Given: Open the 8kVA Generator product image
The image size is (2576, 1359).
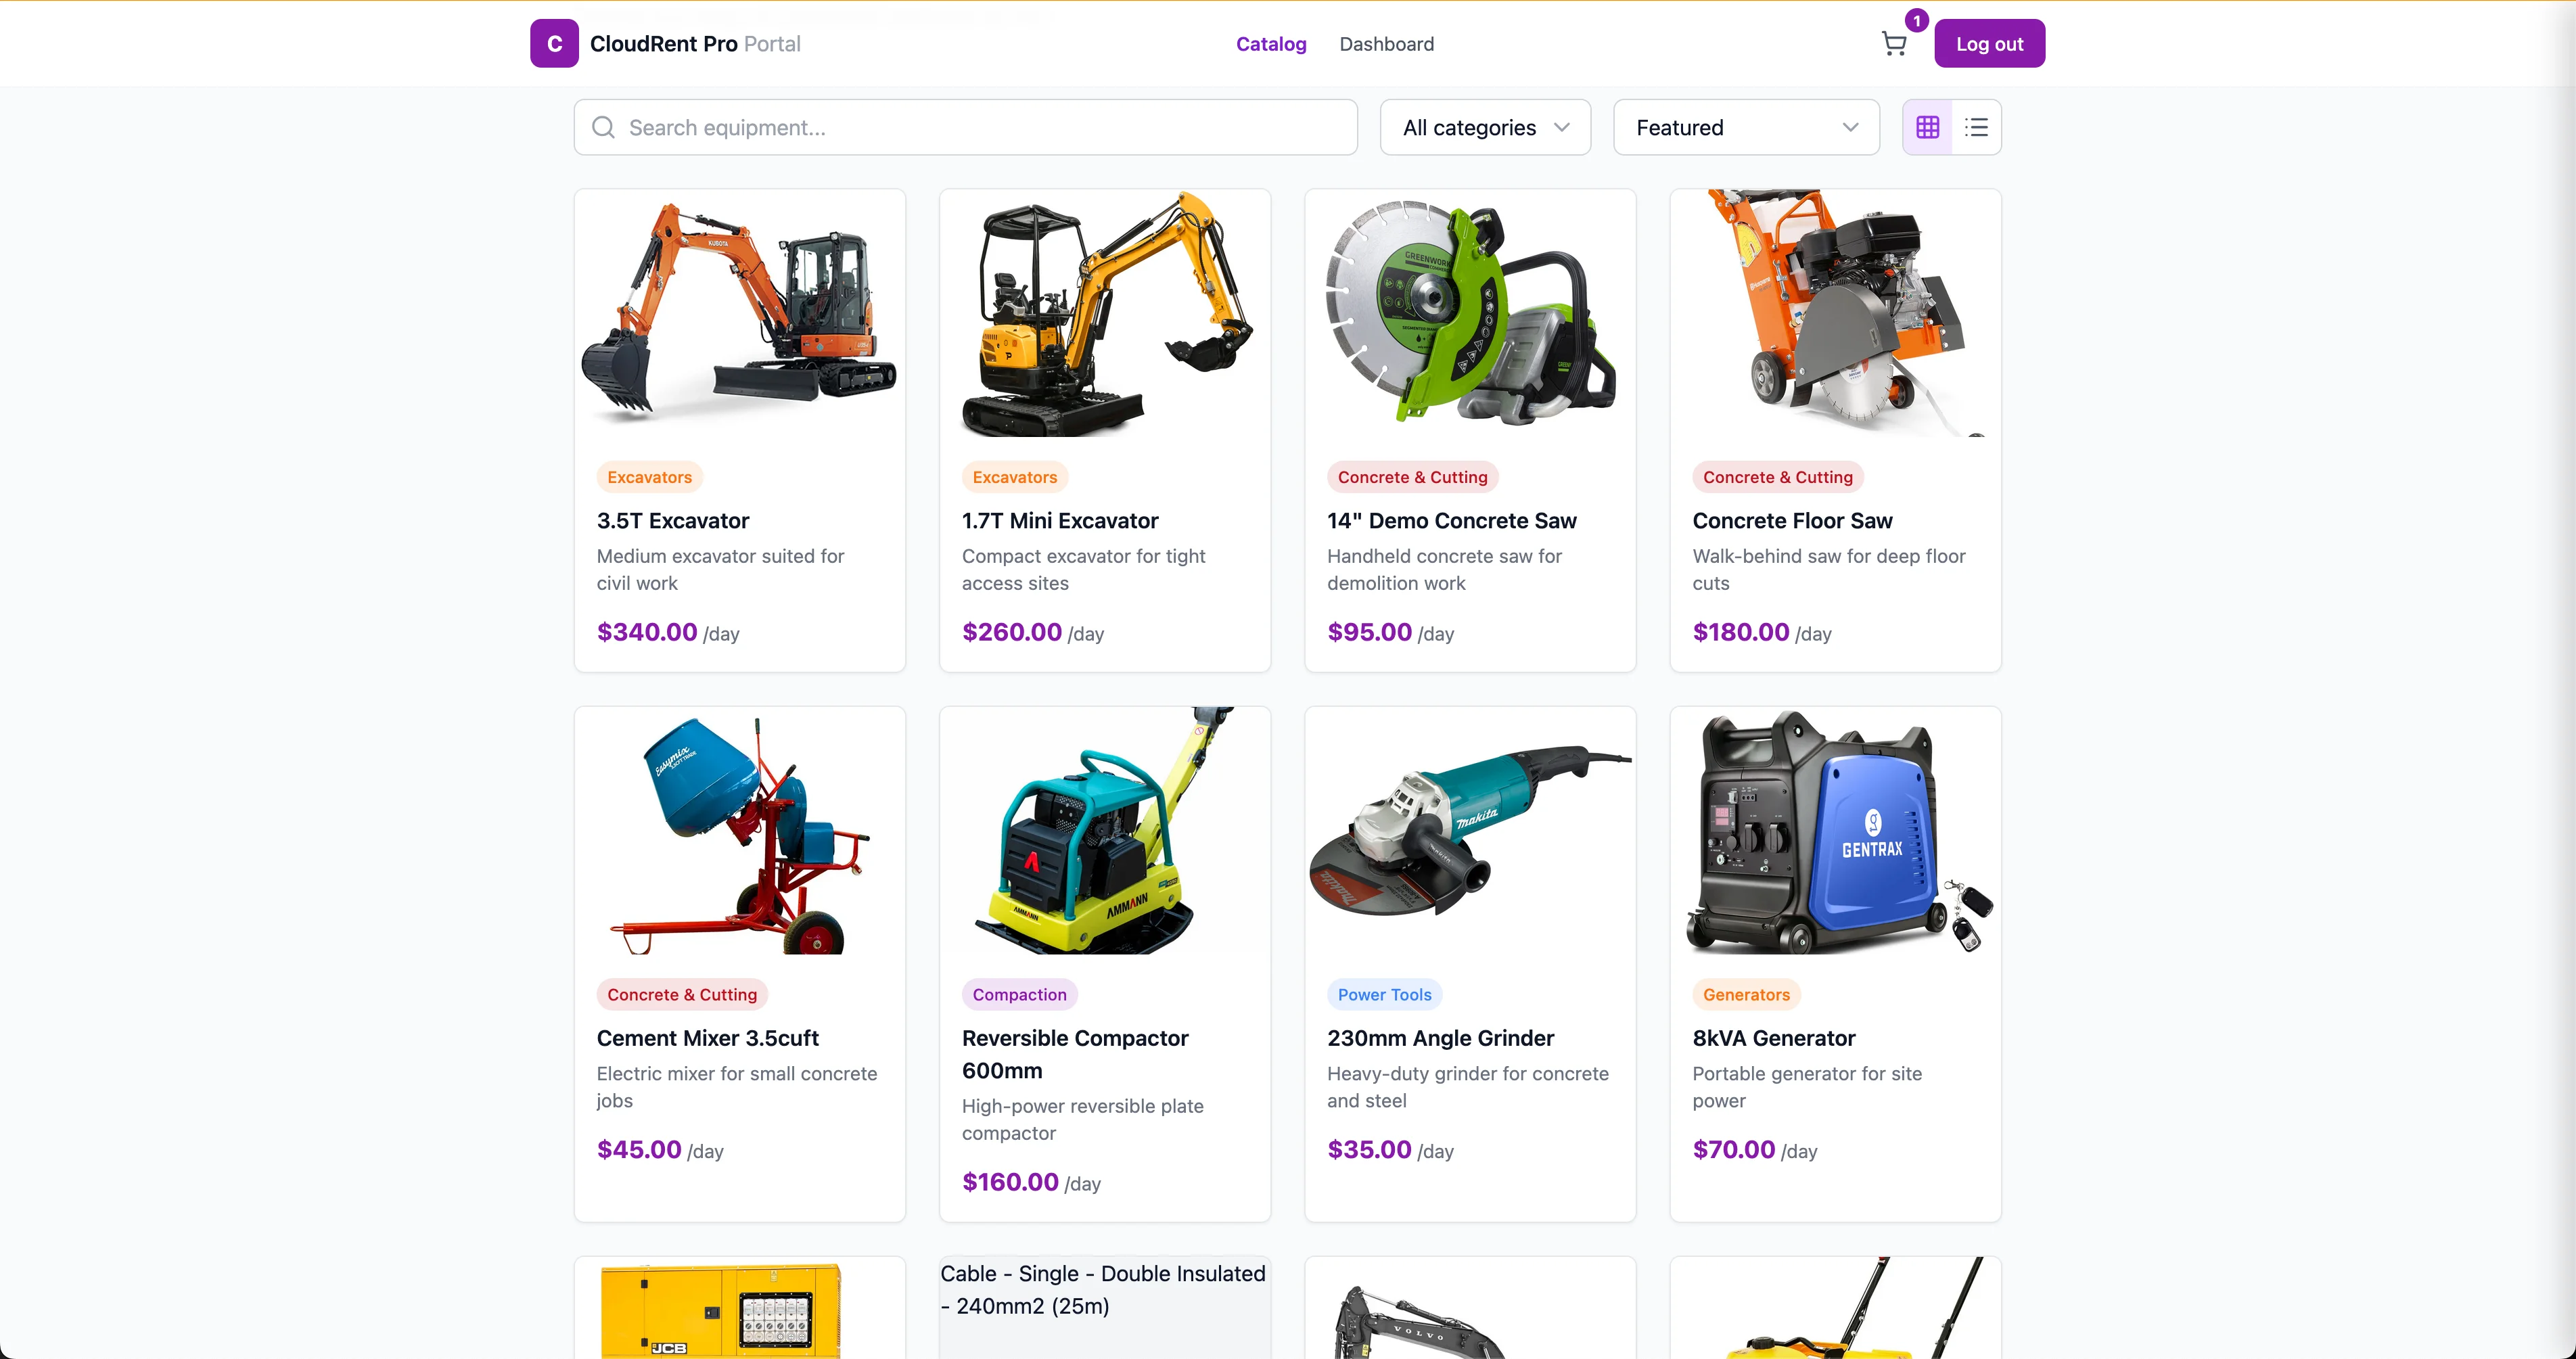Looking at the screenshot, I should [1835, 831].
